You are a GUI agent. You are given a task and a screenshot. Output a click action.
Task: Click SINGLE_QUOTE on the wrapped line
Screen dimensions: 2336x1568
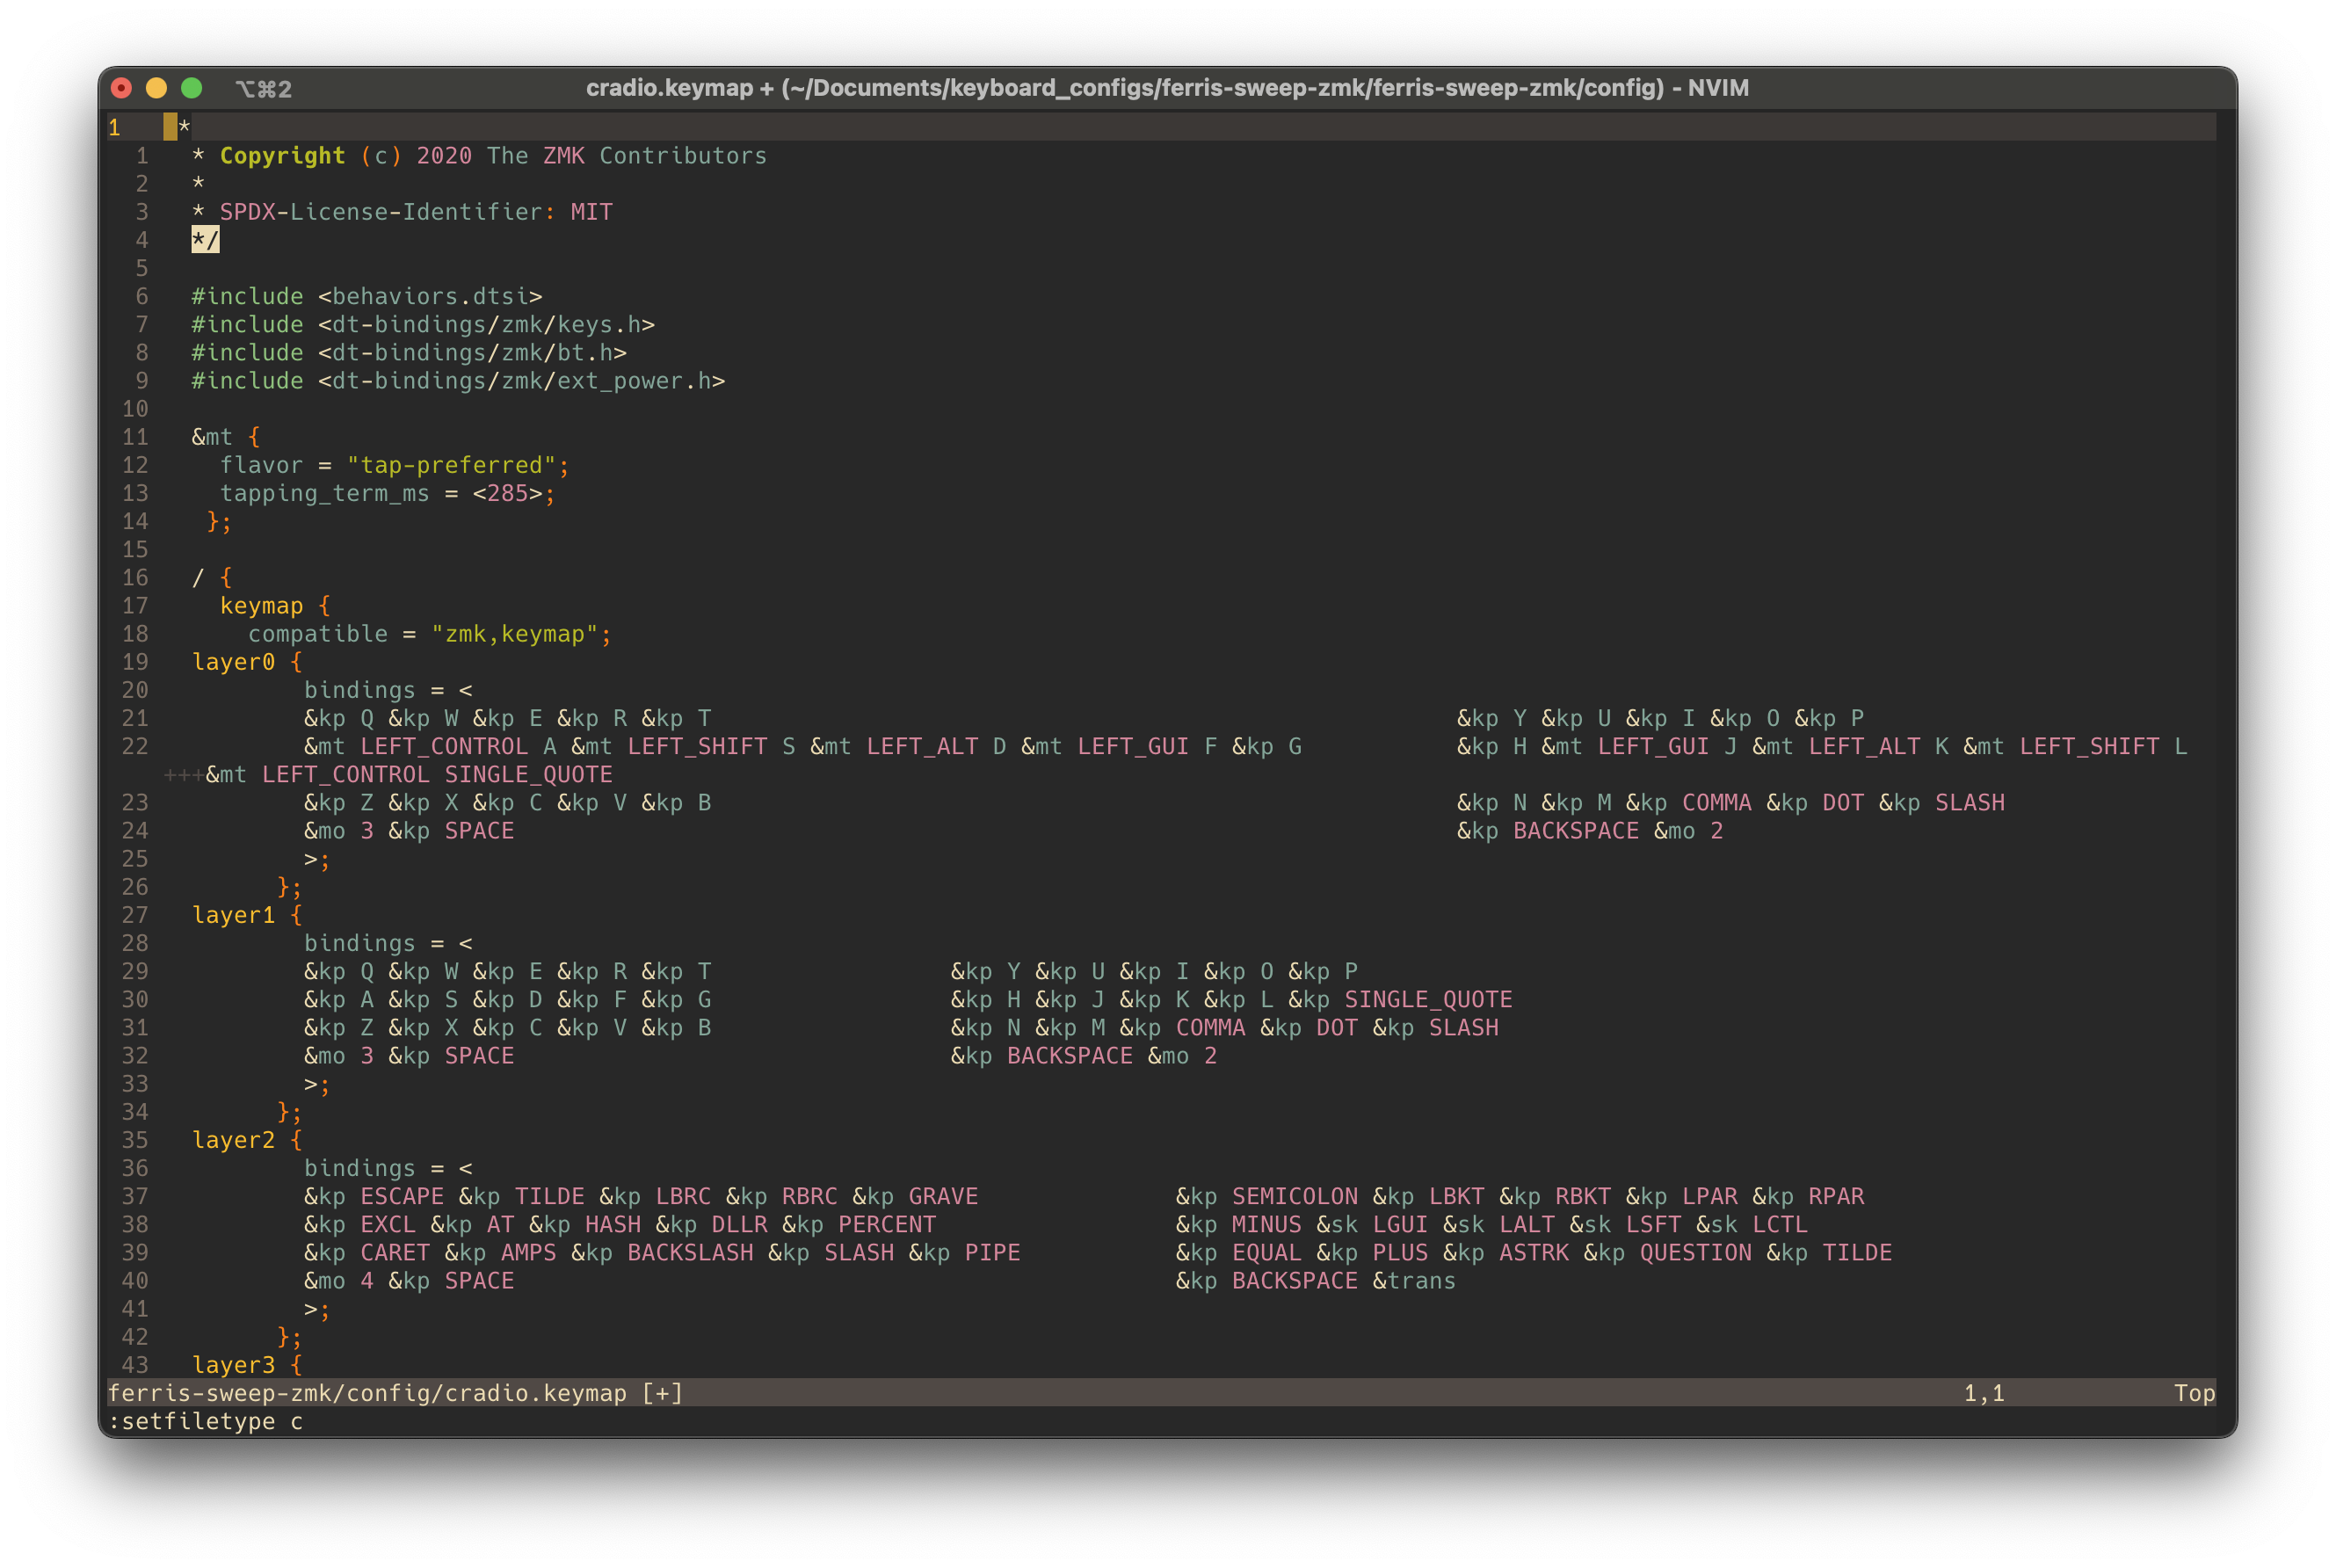(x=528, y=775)
